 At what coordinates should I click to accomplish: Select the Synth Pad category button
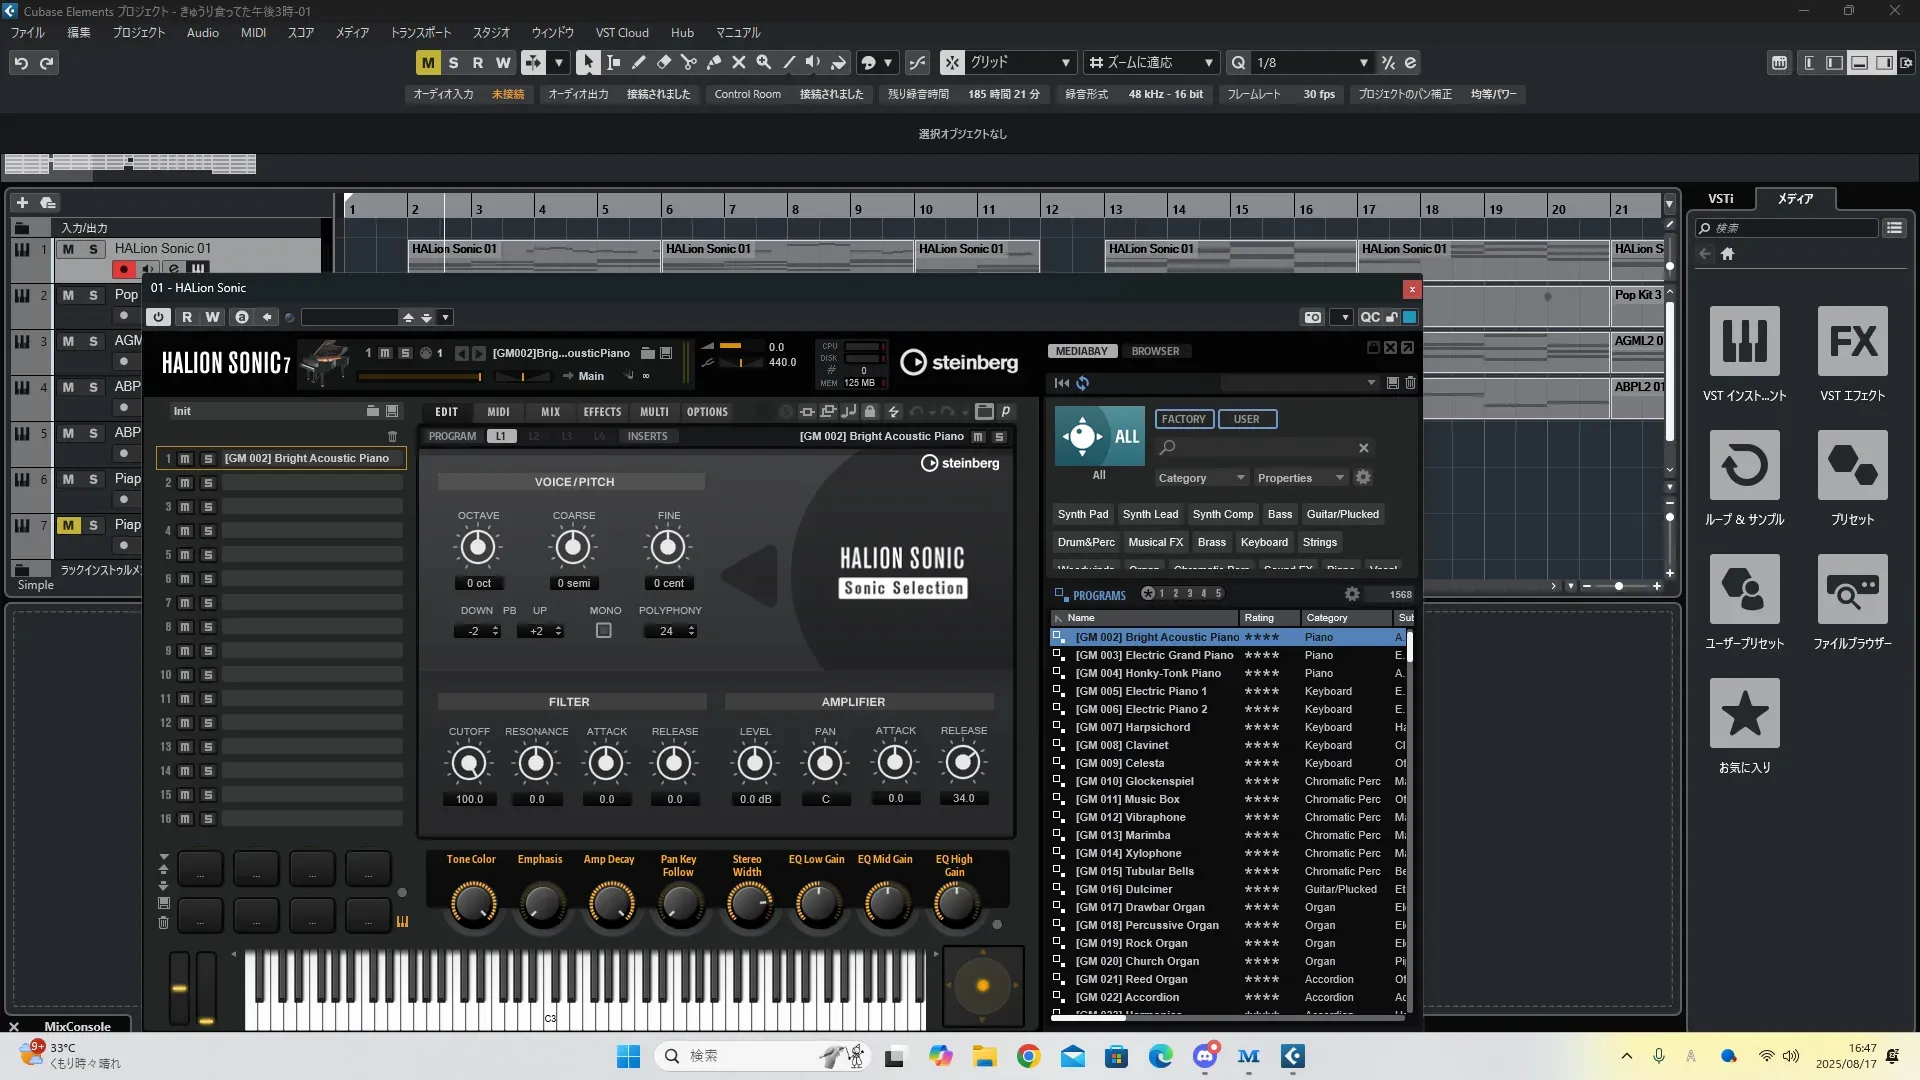[x=1082, y=514]
